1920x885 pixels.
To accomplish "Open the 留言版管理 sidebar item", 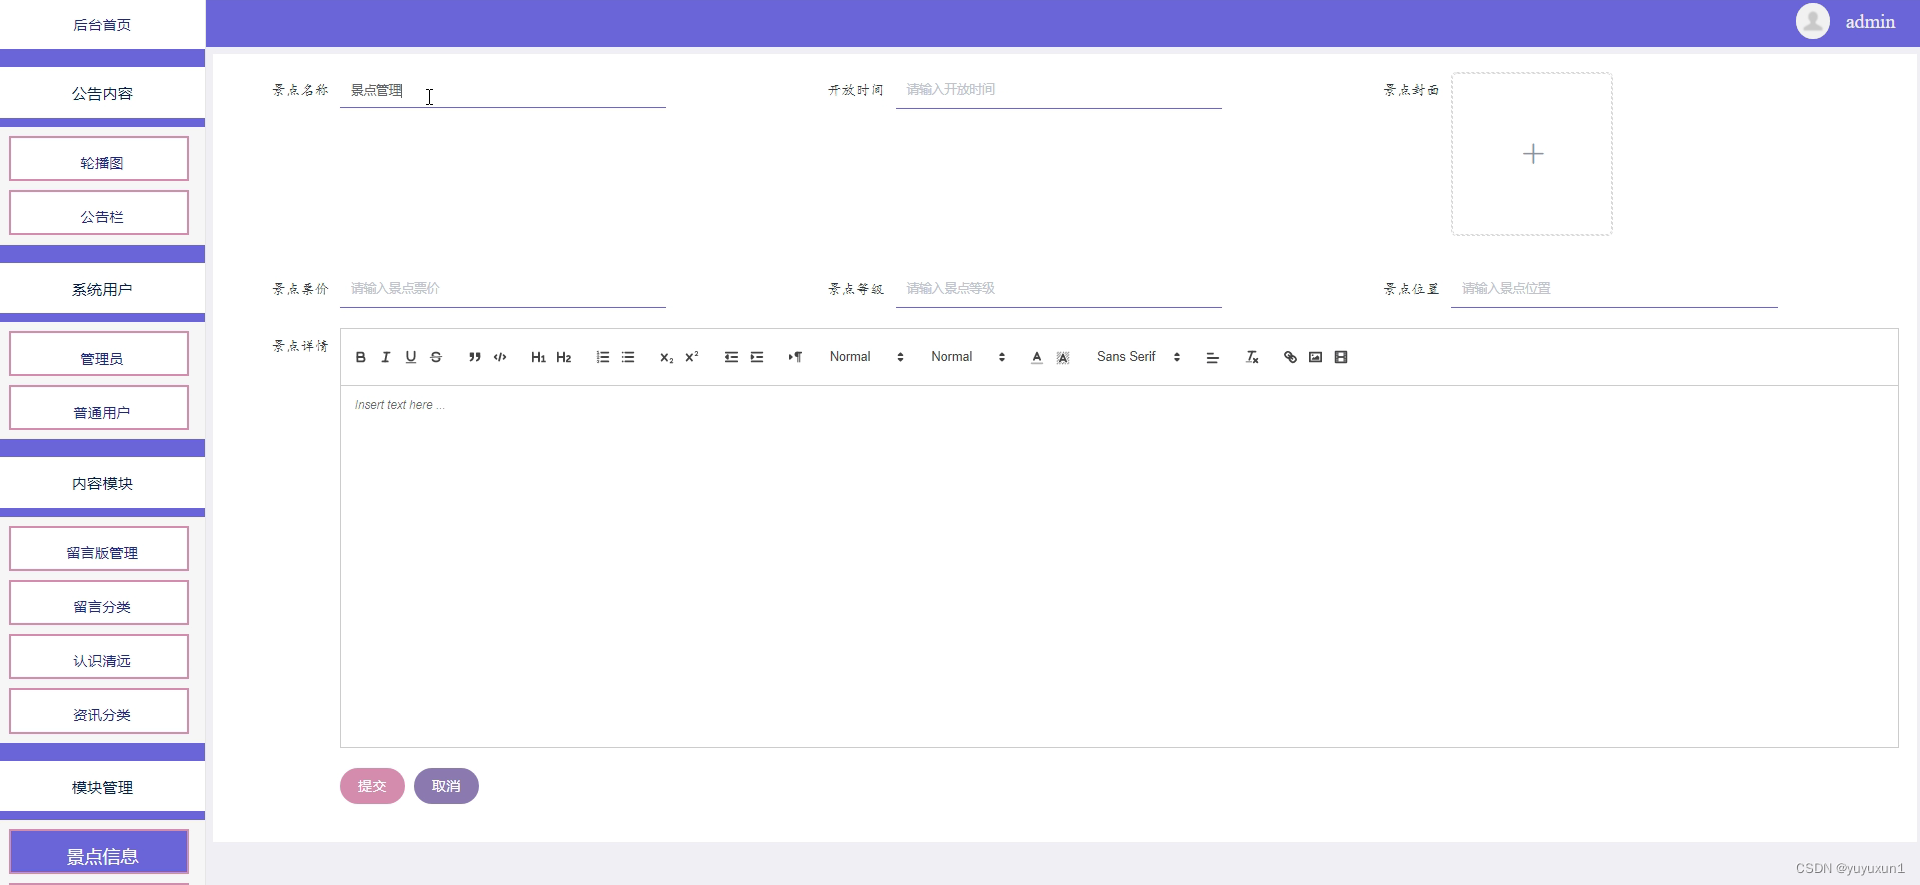I will (x=99, y=549).
